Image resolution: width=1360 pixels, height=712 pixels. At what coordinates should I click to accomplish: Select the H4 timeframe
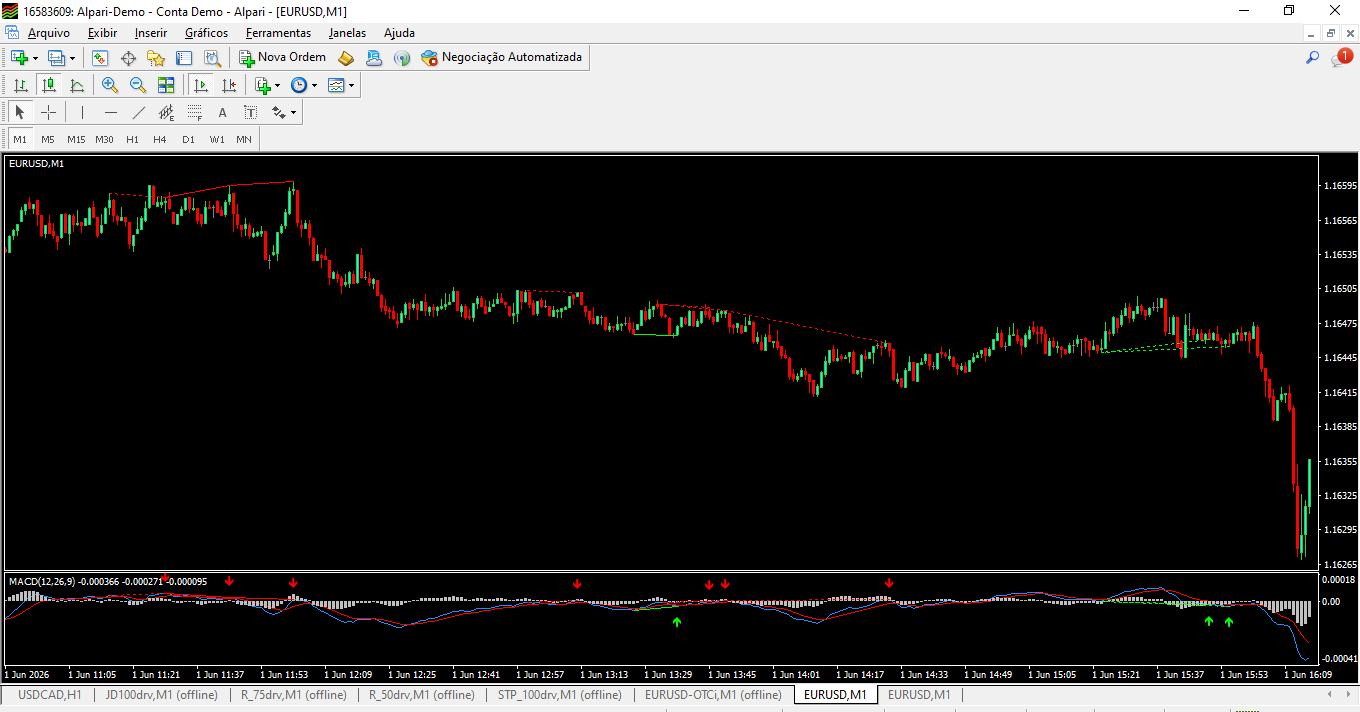click(160, 139)
